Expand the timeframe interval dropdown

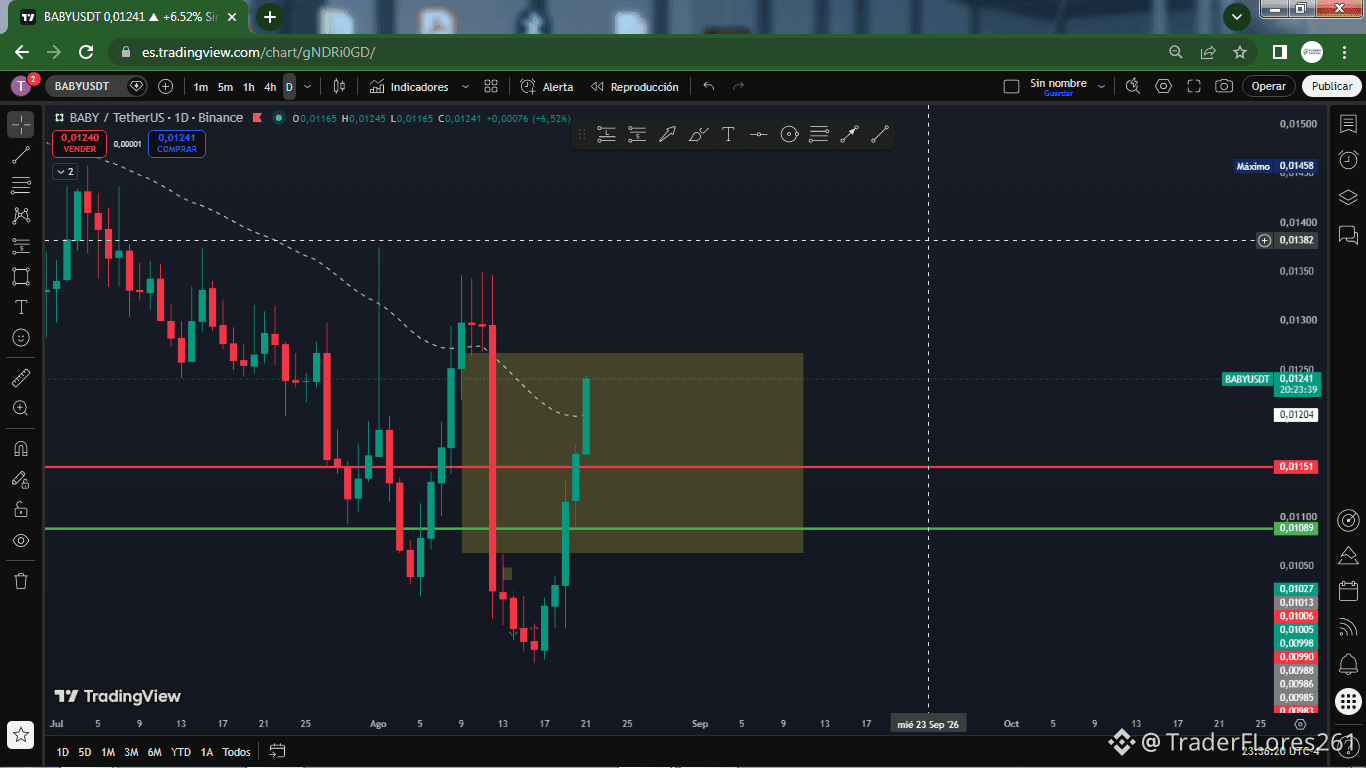click(307, 87)
